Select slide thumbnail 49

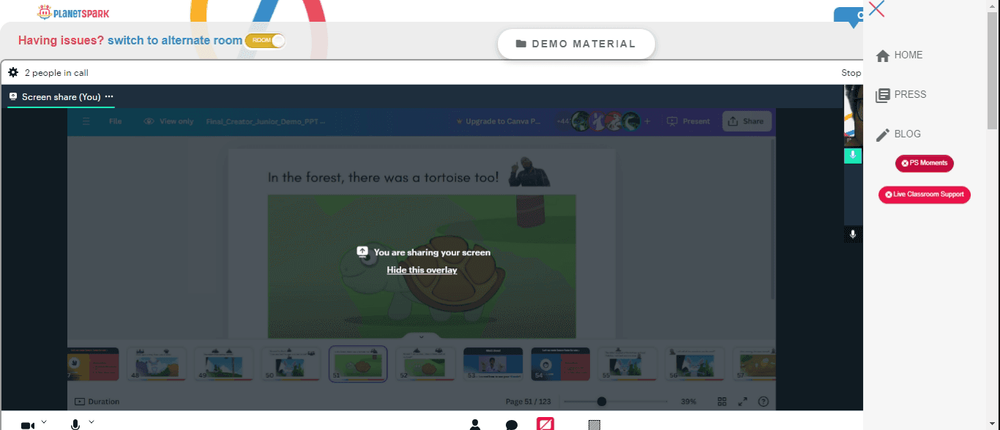[x=224, y=364]
